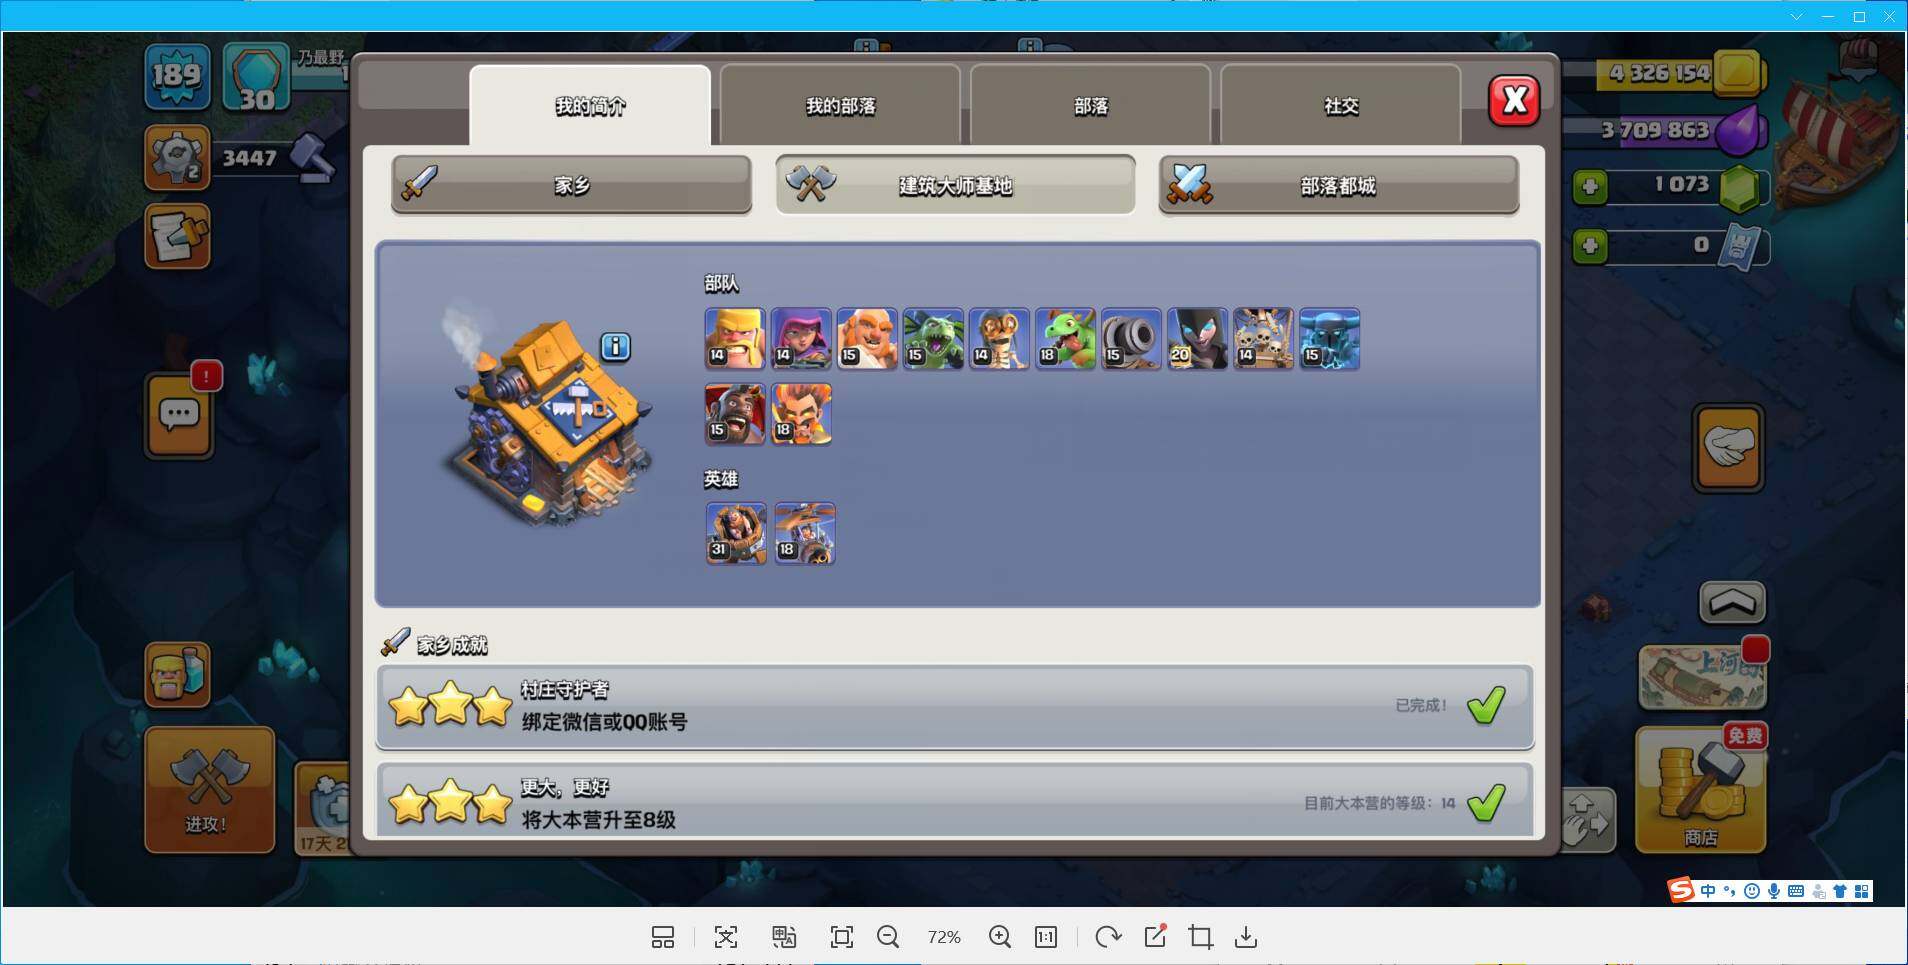Enter fullscreen from the viewer toolbar
1908x965 pixels.
coord(842,937)
